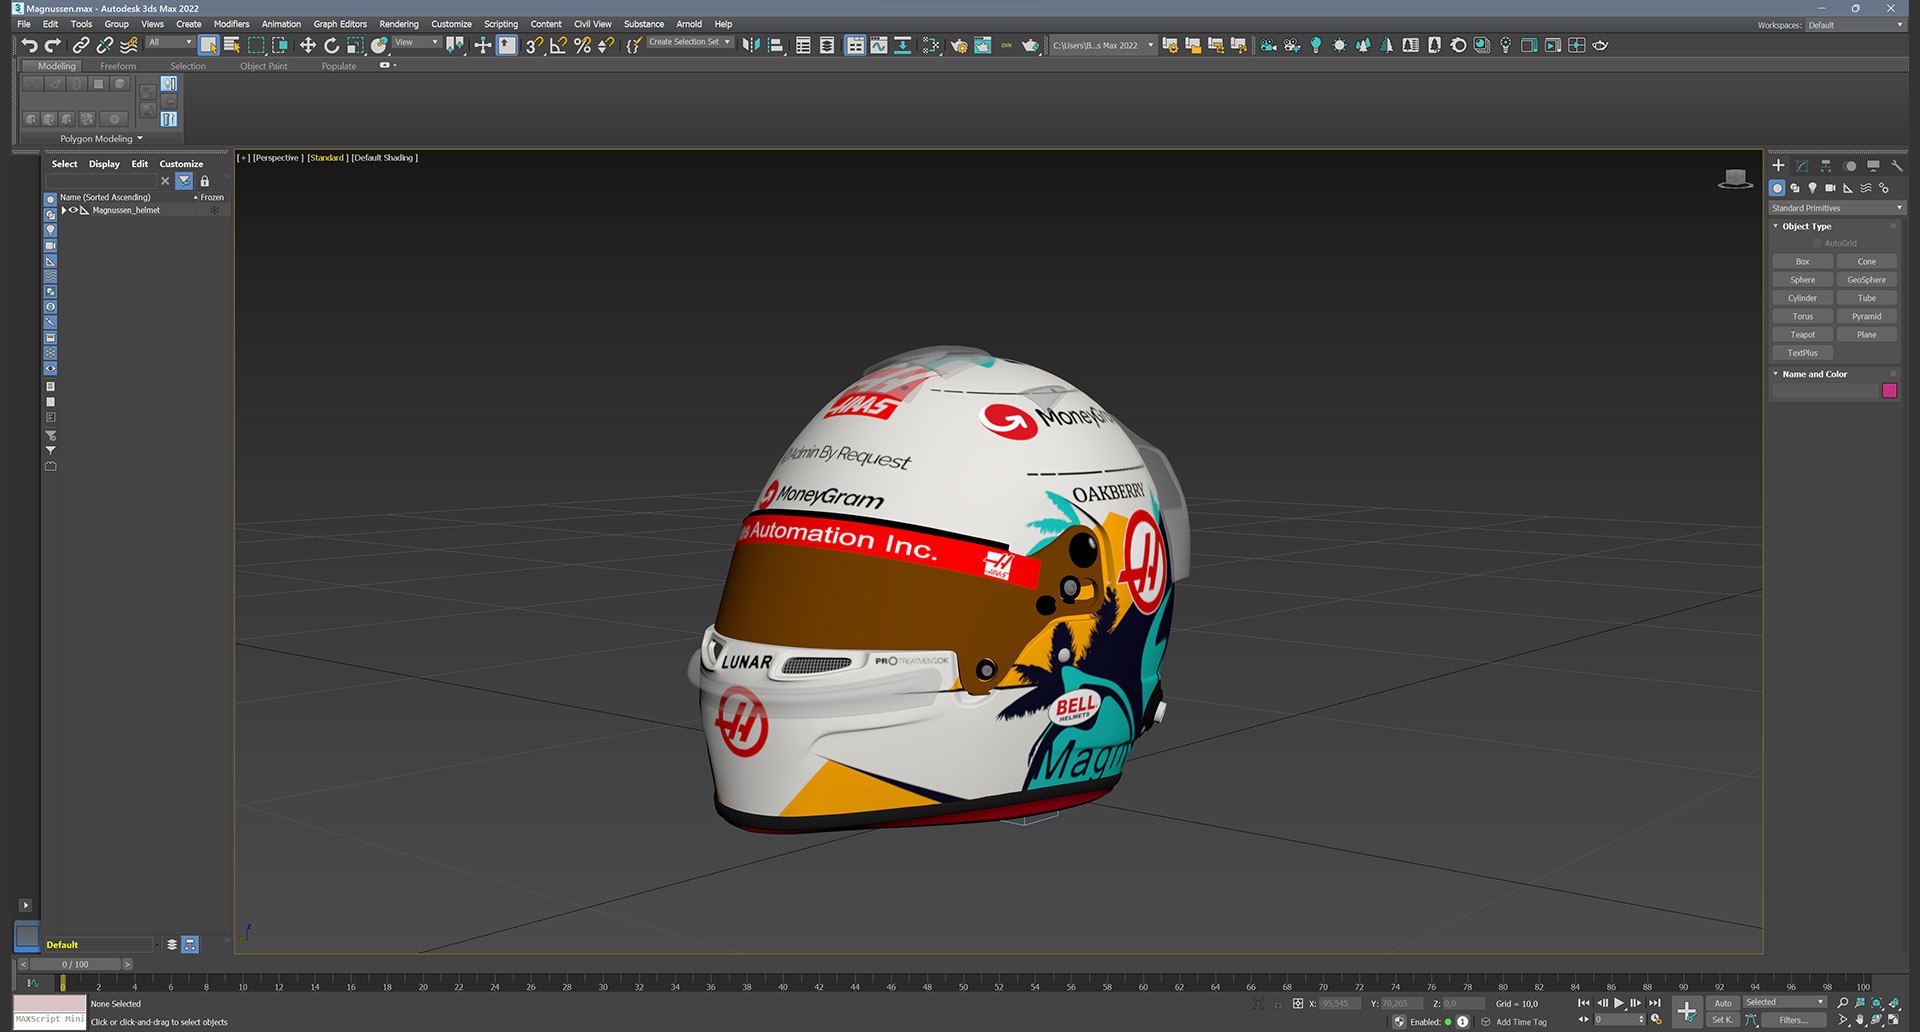Click the Play Animation button

tap(1619, 1003)
